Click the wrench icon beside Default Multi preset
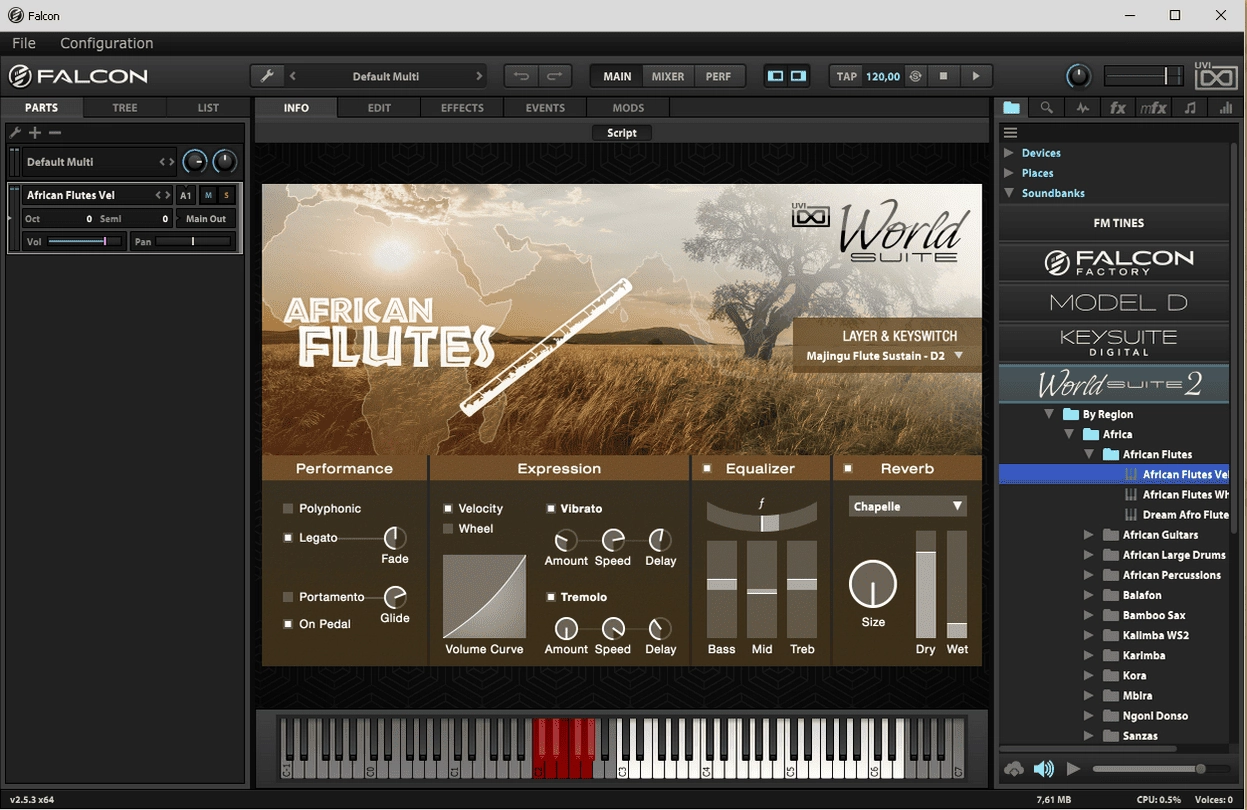1247x810 pixels. [x=267, y=76]
